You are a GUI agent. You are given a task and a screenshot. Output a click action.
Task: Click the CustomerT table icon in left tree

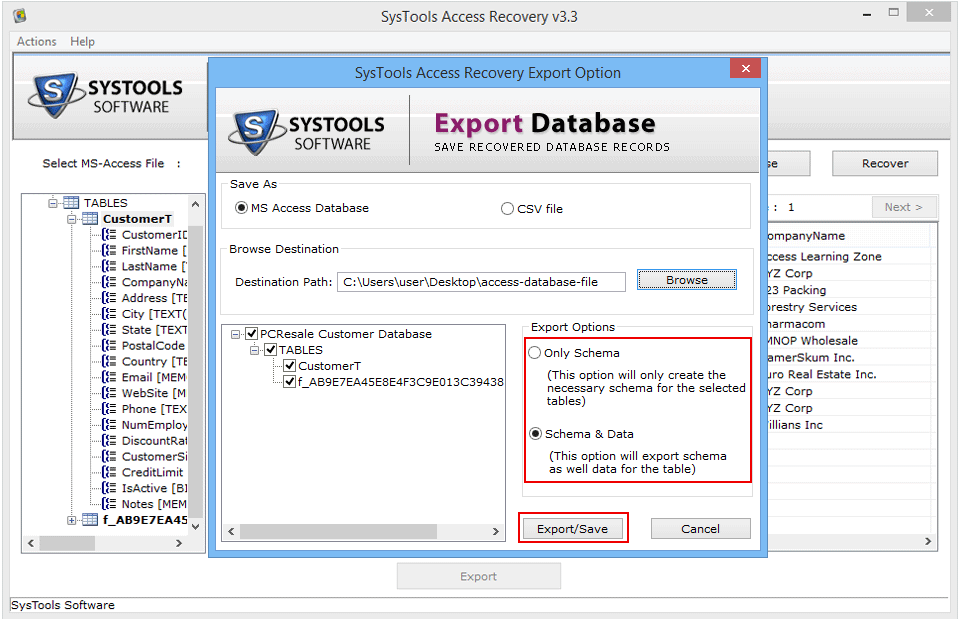pos(90,219)
